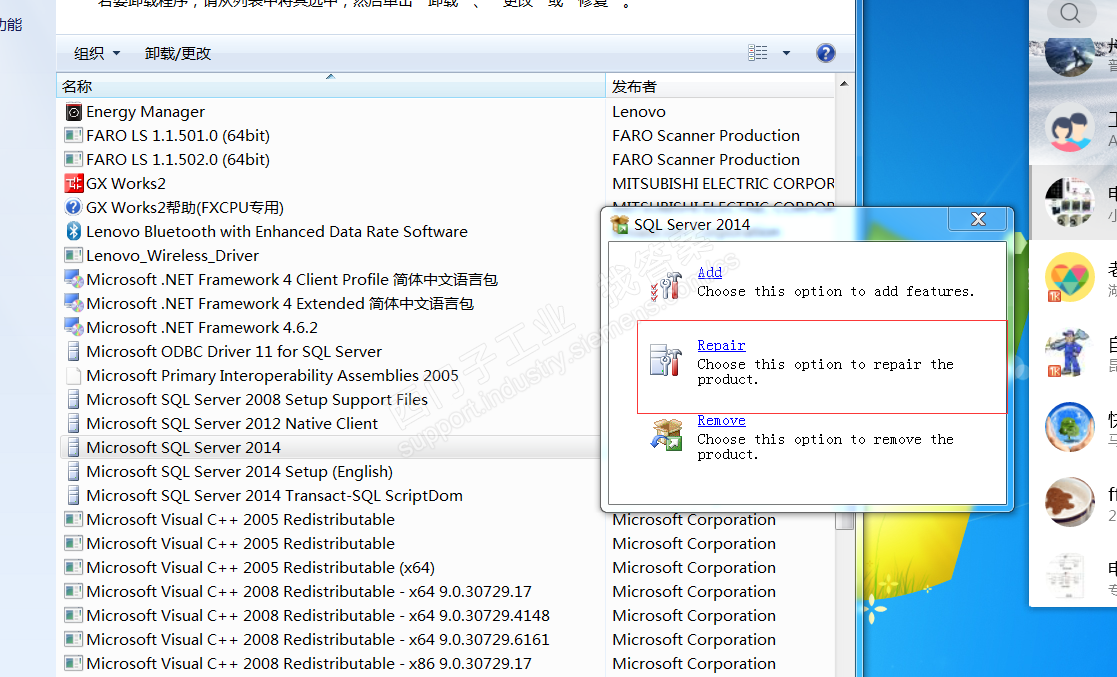This screenshot has width=1117, height=677.
Task: Click the search magnifier icon in chat panel
Action: pyautogui.click(x=1070, y=12)
